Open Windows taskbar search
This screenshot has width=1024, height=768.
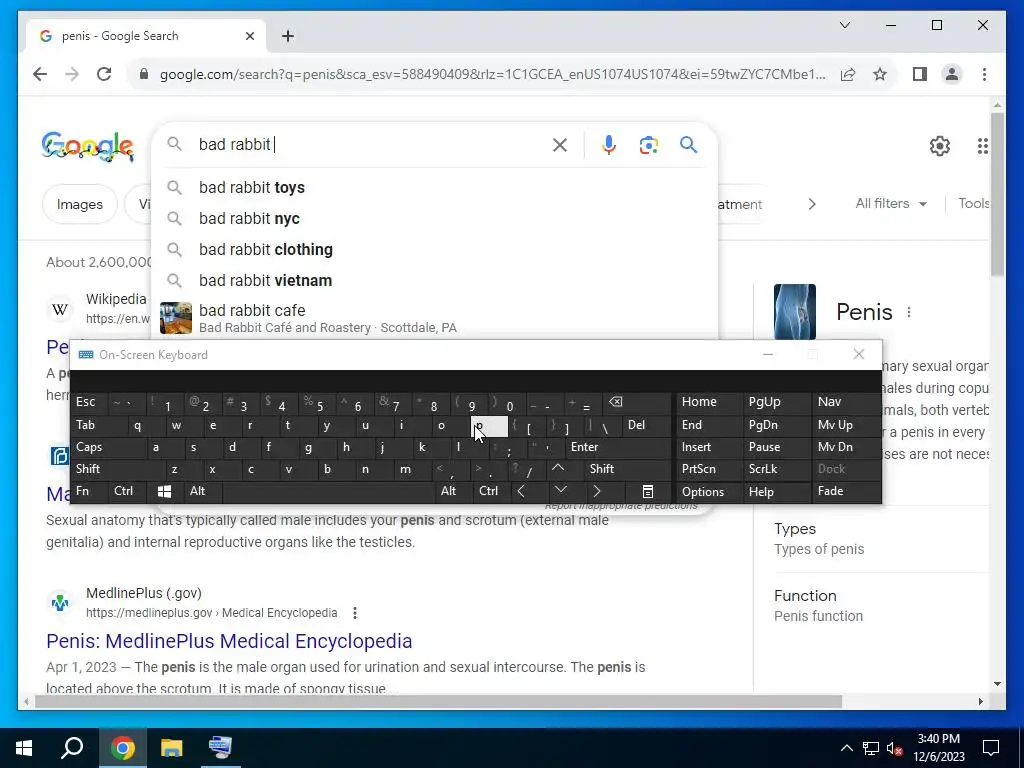pyautogui.click(x=72, y=748)
